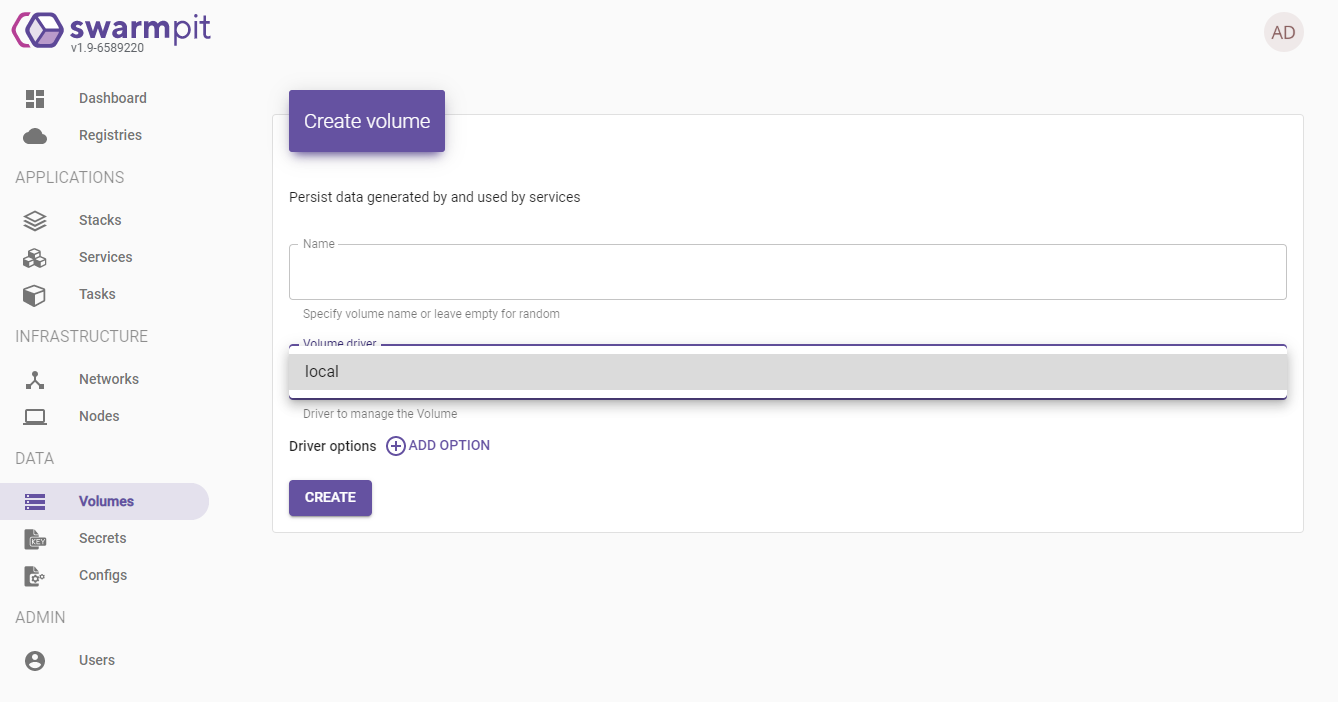Click the Secrets key file icon

point(35,539)
